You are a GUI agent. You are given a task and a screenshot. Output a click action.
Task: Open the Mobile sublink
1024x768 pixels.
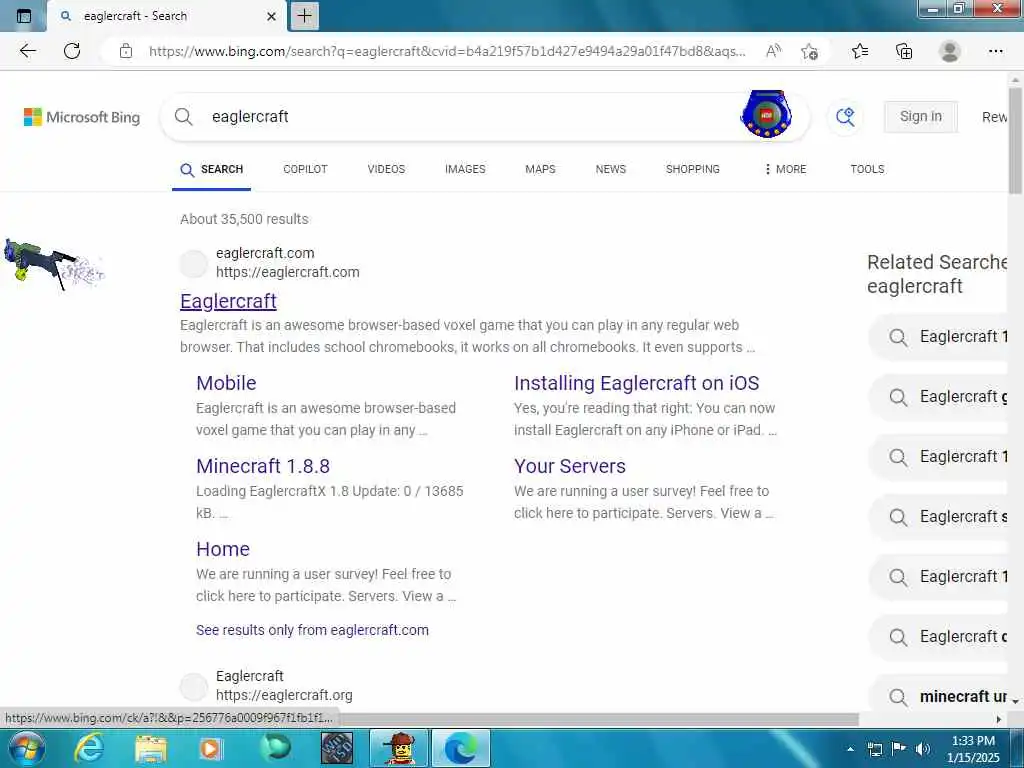pos(226,383)
